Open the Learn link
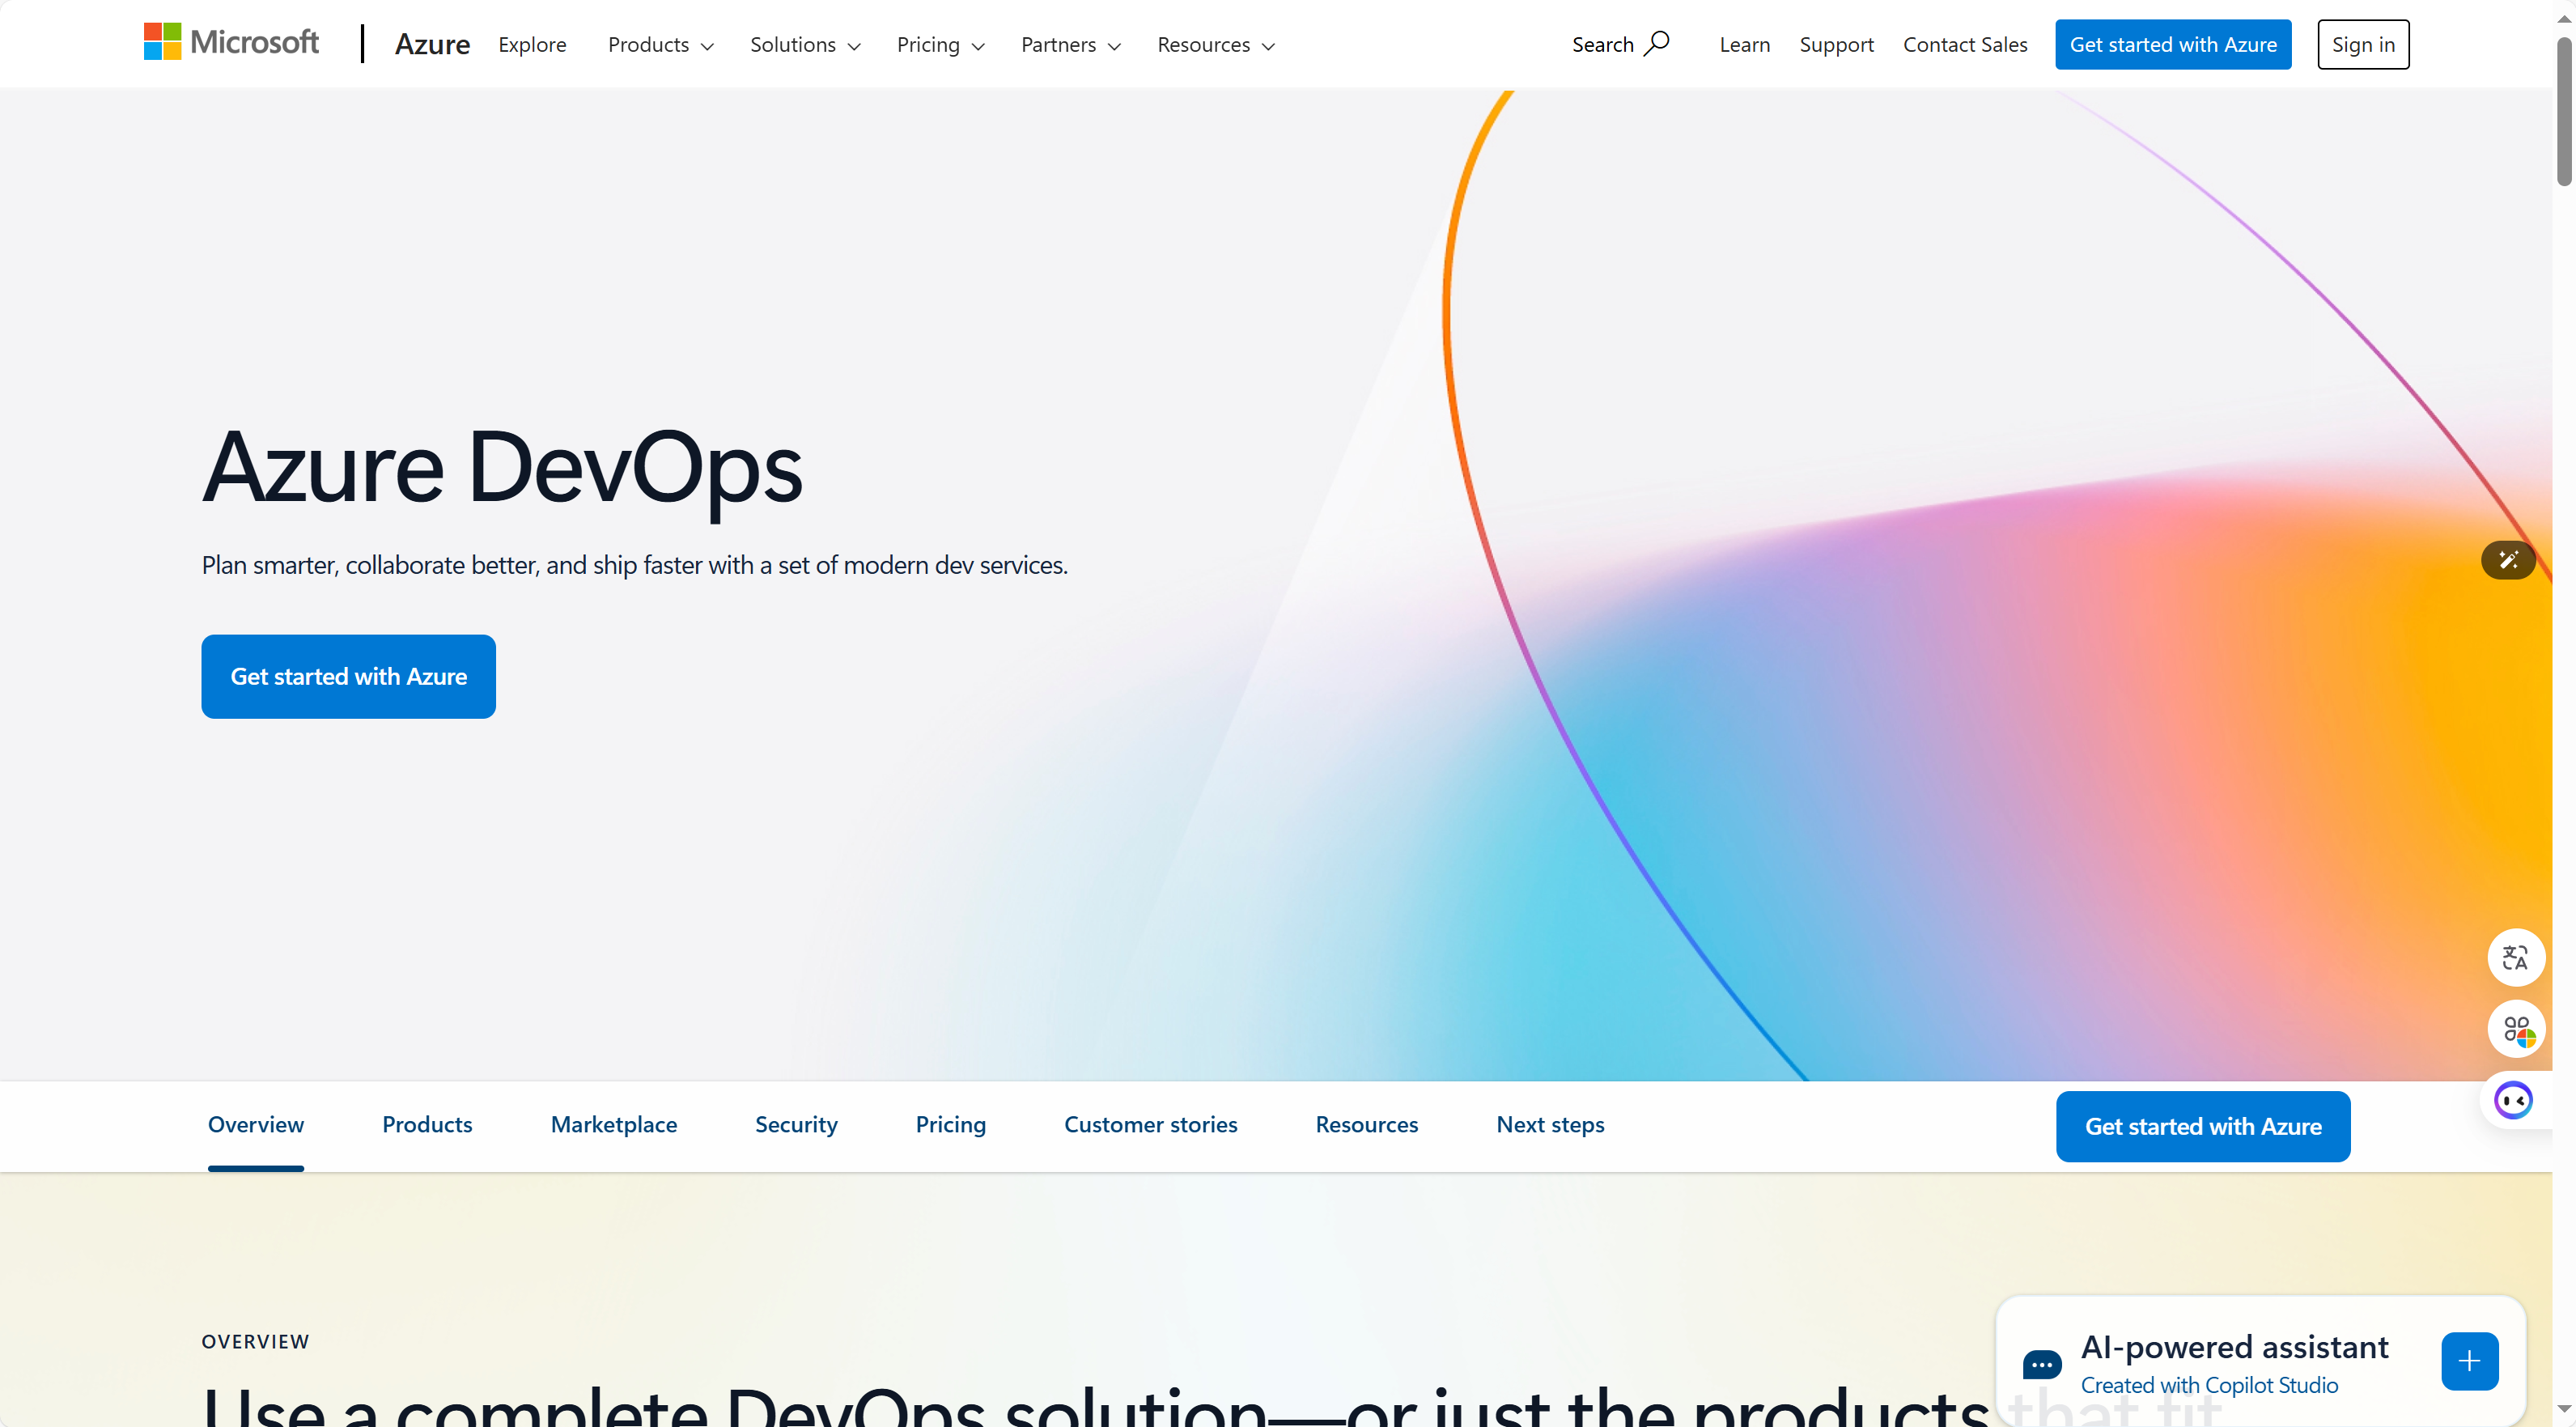Screen dimensions: 2576x1427 [x=1745, y=45]
